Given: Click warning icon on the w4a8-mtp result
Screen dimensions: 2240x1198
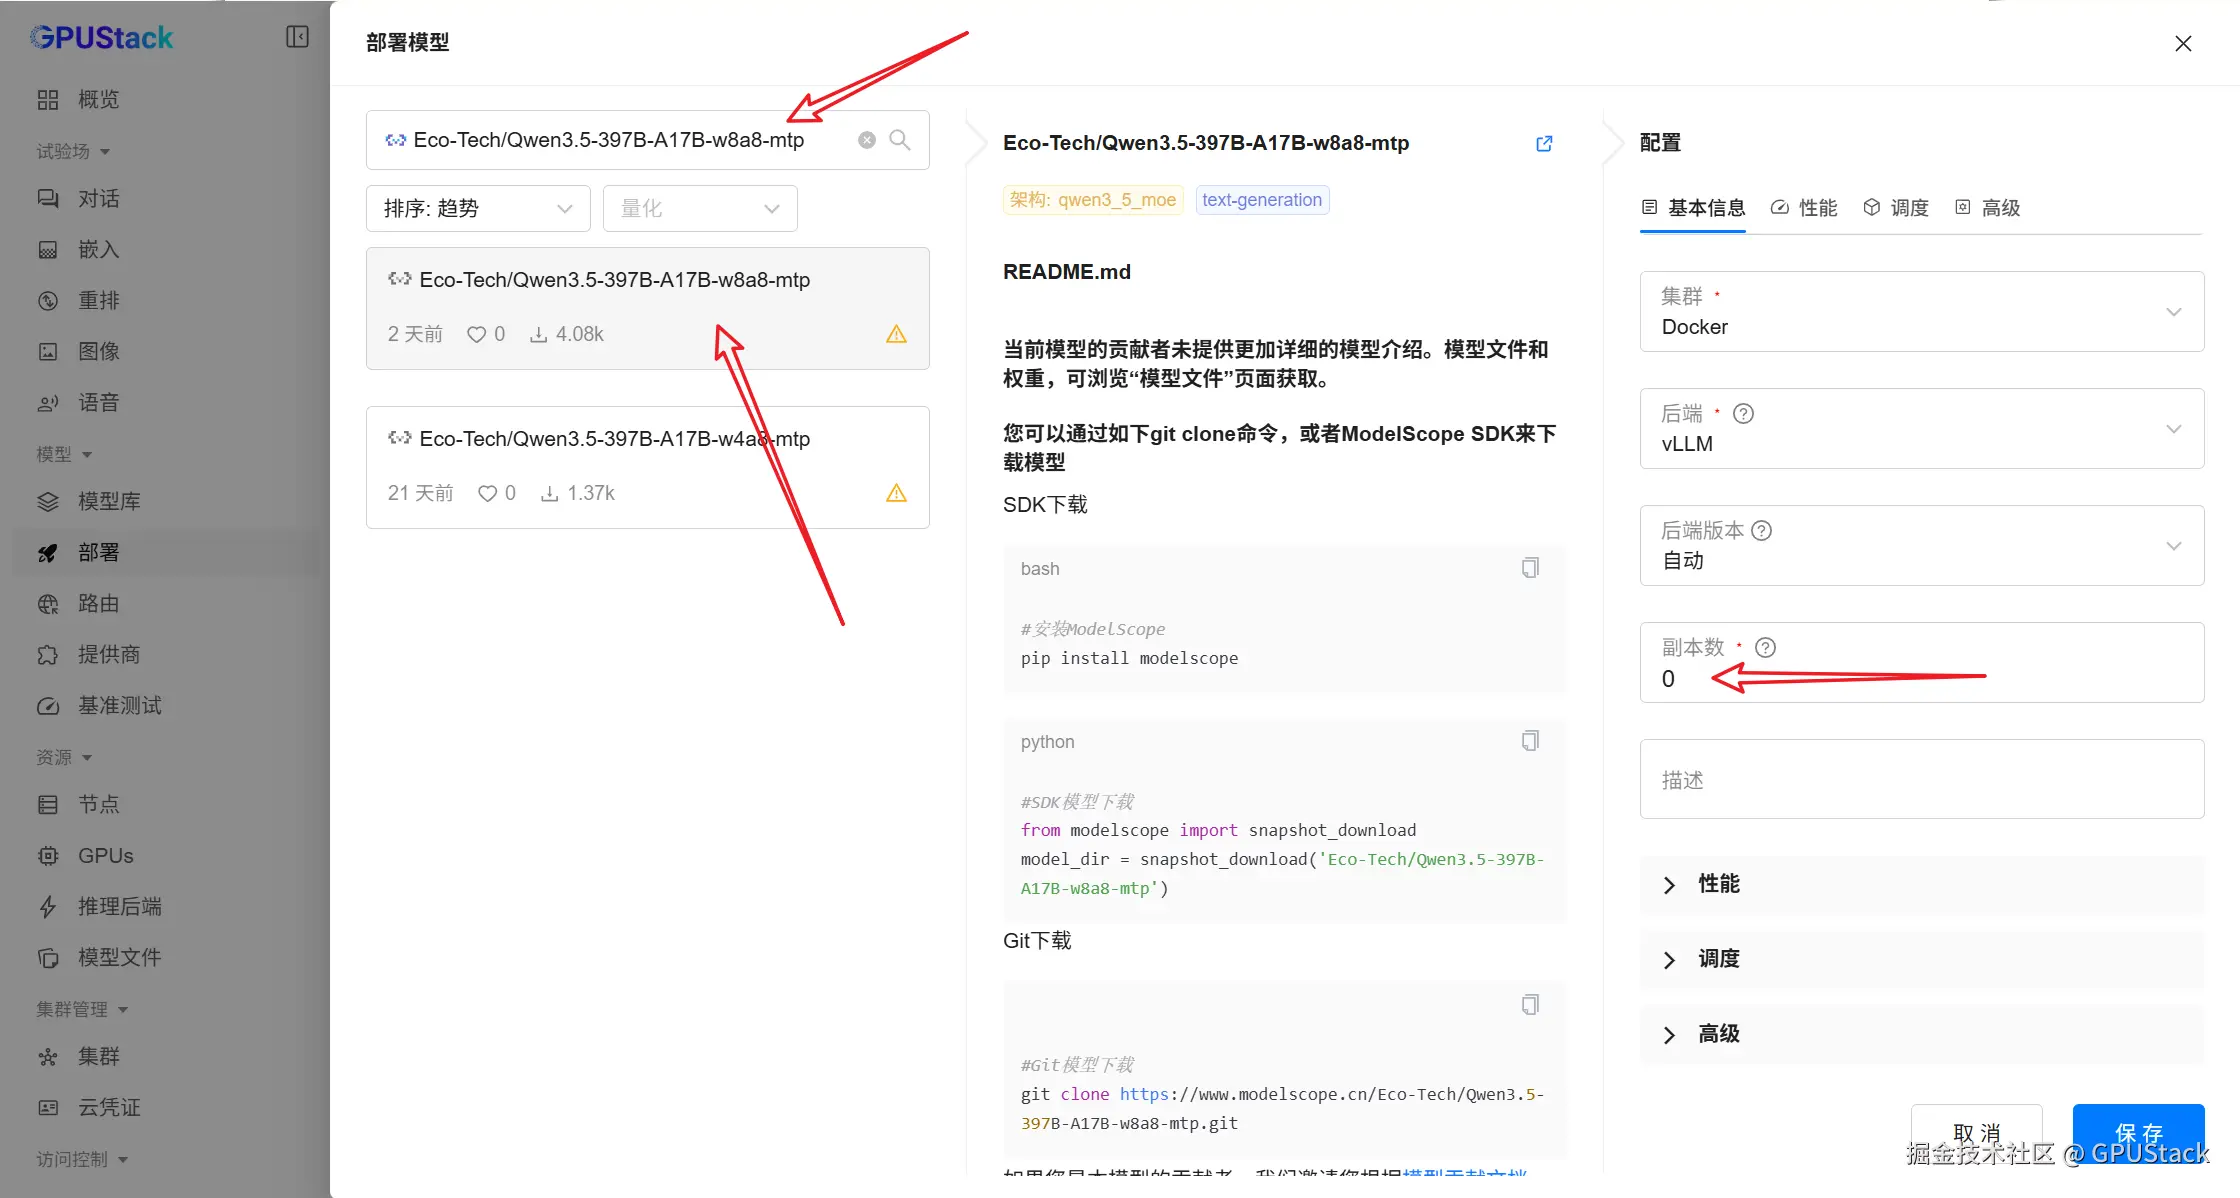Looking at the screenshot, I should (896, 493).
